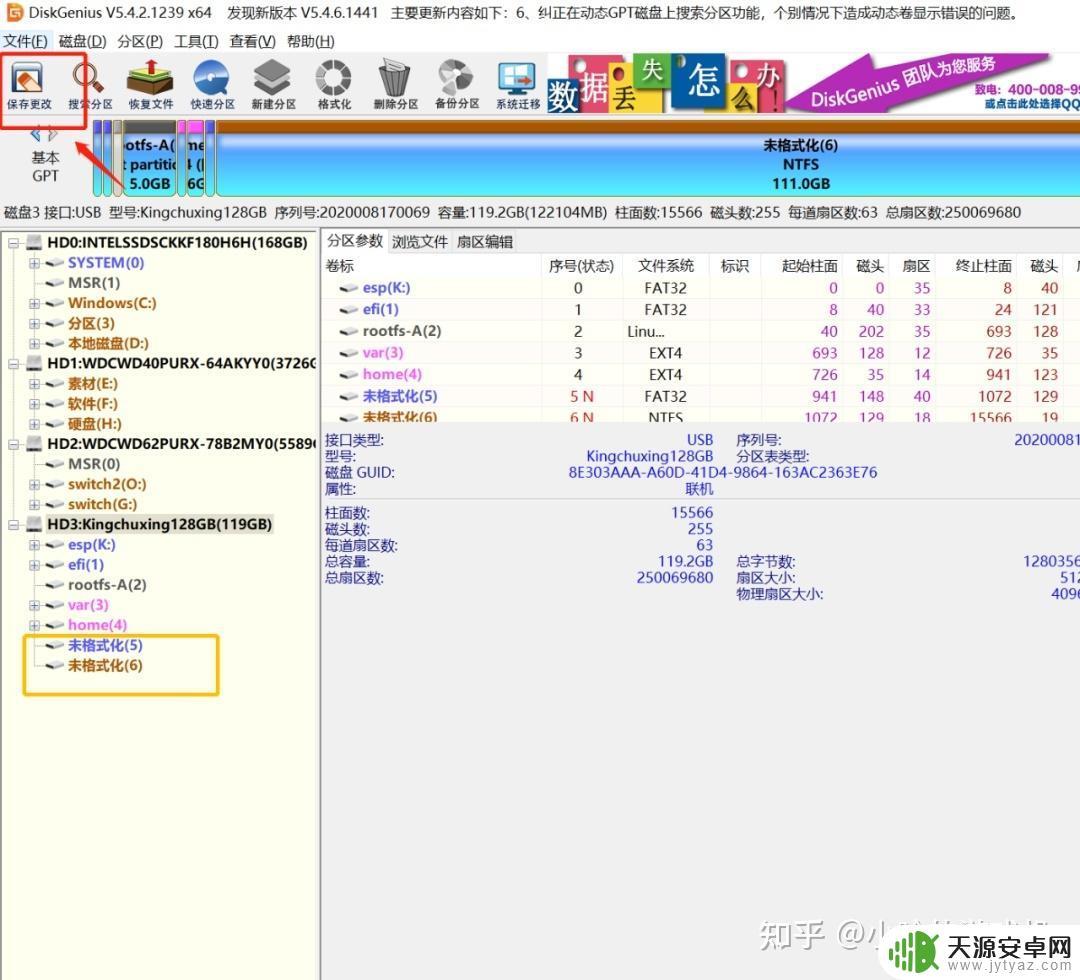The image size is (1080, 980).
Task: Open the 查看(V) menu
Action: click(252, 41)
